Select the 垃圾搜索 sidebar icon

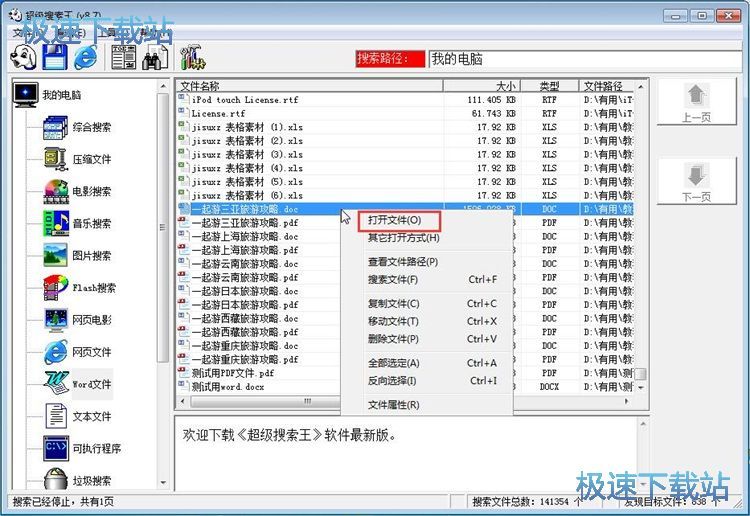[56, 479]
